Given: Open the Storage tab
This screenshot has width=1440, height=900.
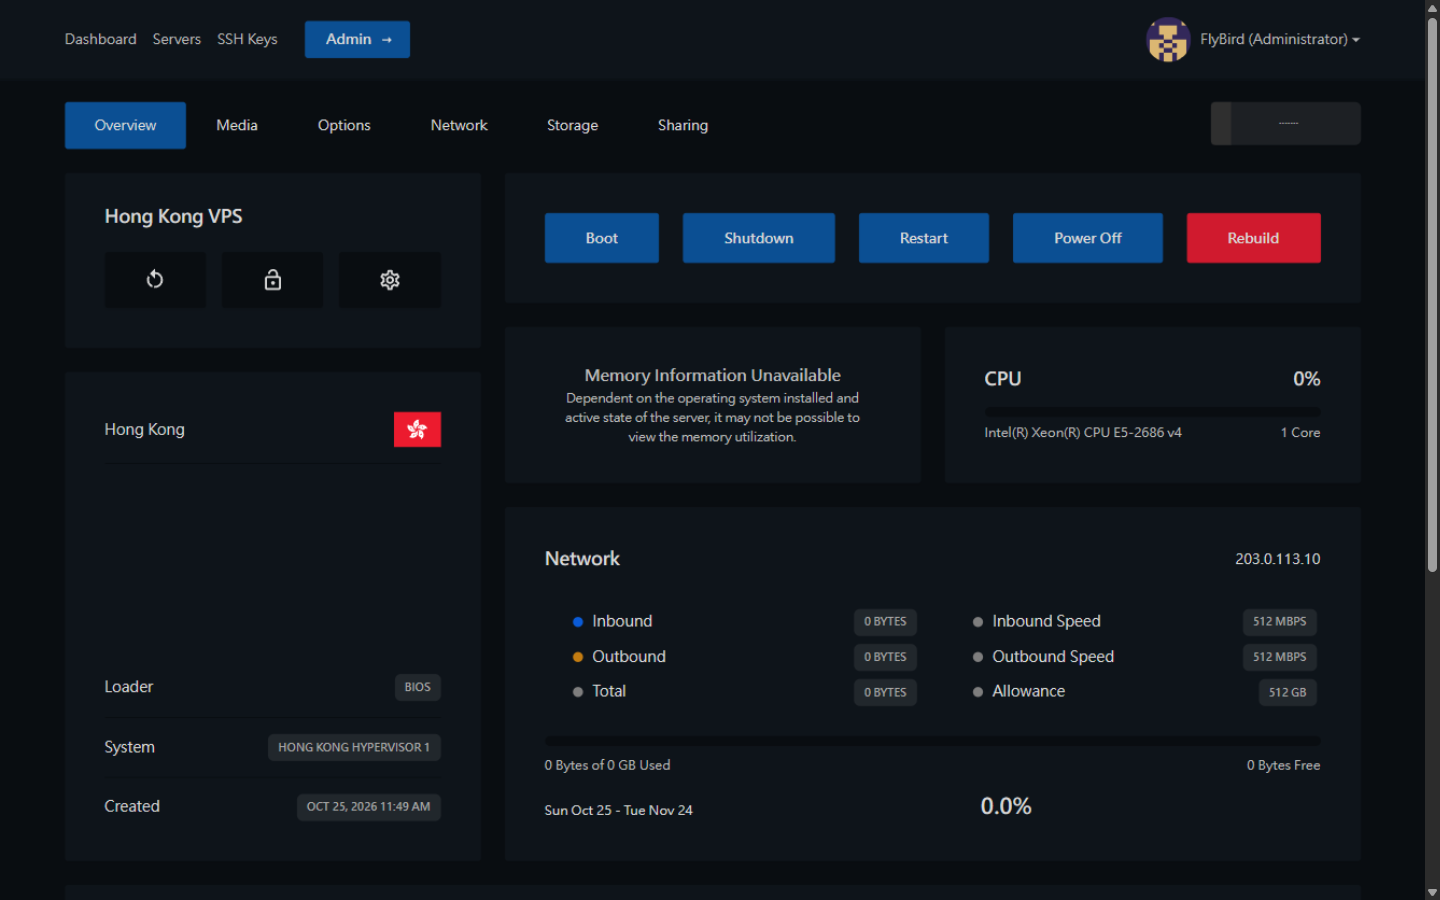Looking at the screenshot, I should point(572,125).
